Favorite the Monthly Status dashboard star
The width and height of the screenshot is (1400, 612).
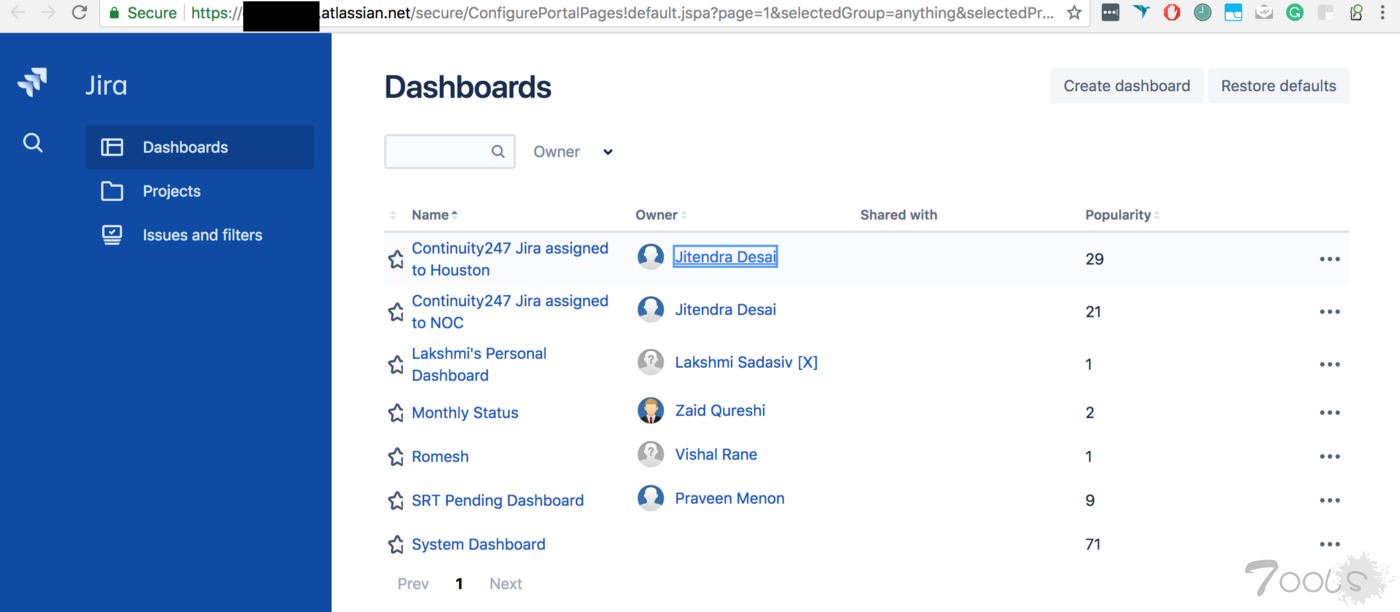(396, 413)
